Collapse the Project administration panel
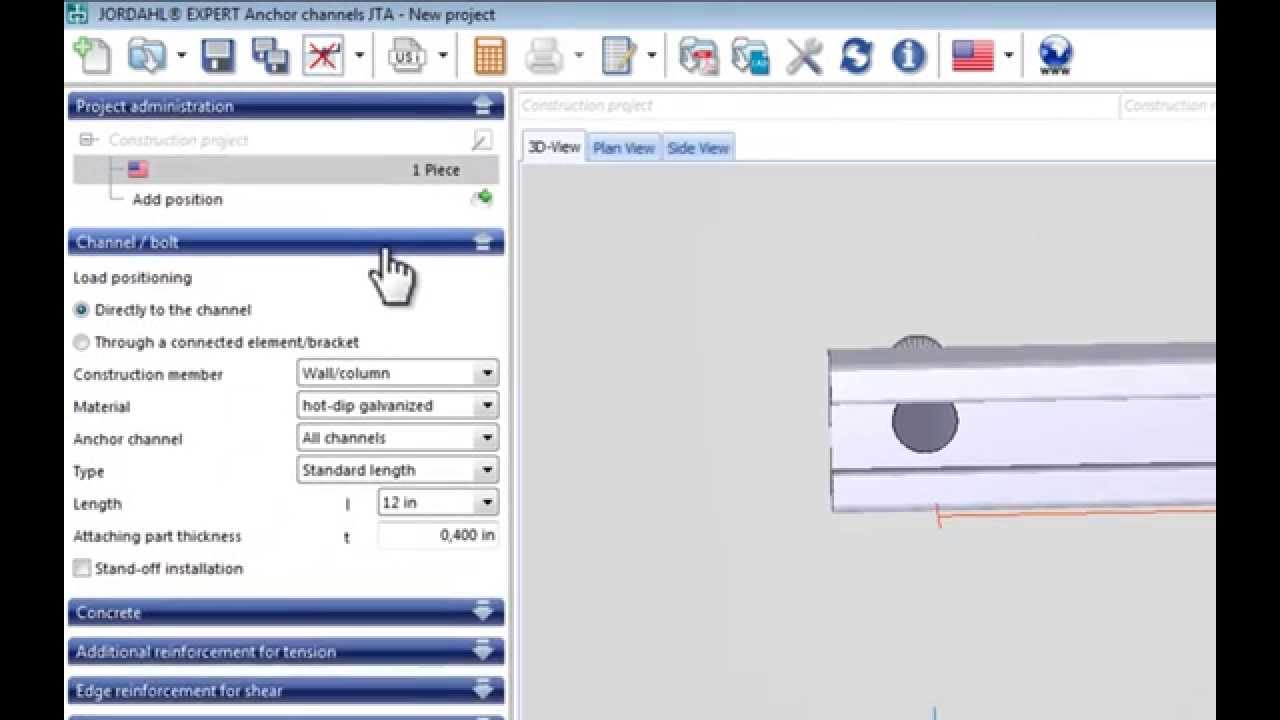 click(x=483, y=106)
